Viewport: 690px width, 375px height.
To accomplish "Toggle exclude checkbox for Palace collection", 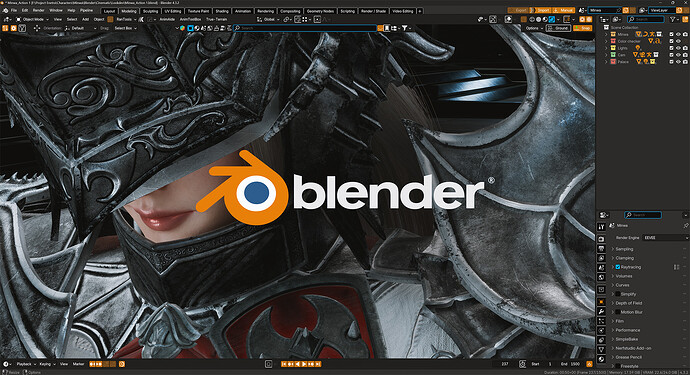I will pos(672,62).
